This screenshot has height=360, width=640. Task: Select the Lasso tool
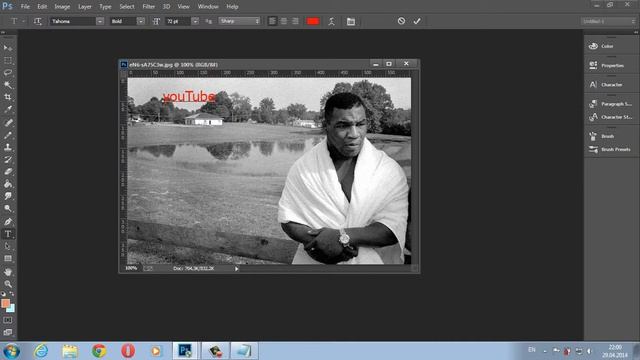[x=8, y=73]
